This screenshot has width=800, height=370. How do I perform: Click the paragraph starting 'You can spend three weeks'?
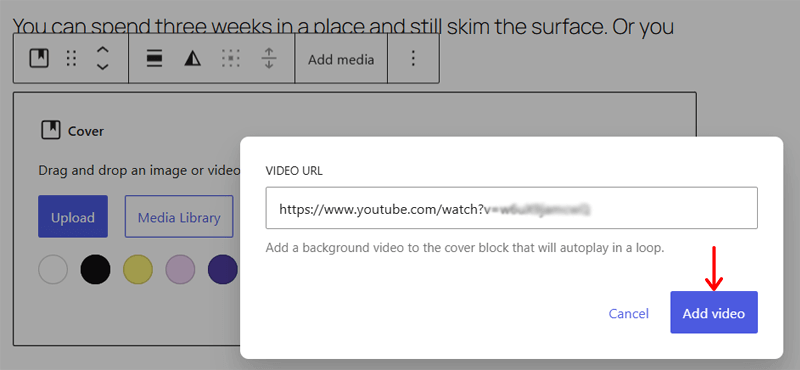[343, 26]
